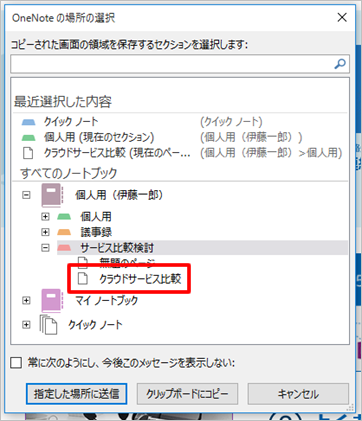Image resolution: width=362 pixels, height=421 pixels.
Task: Click the page icon next to 無題のページ
Action: [83, 263]
